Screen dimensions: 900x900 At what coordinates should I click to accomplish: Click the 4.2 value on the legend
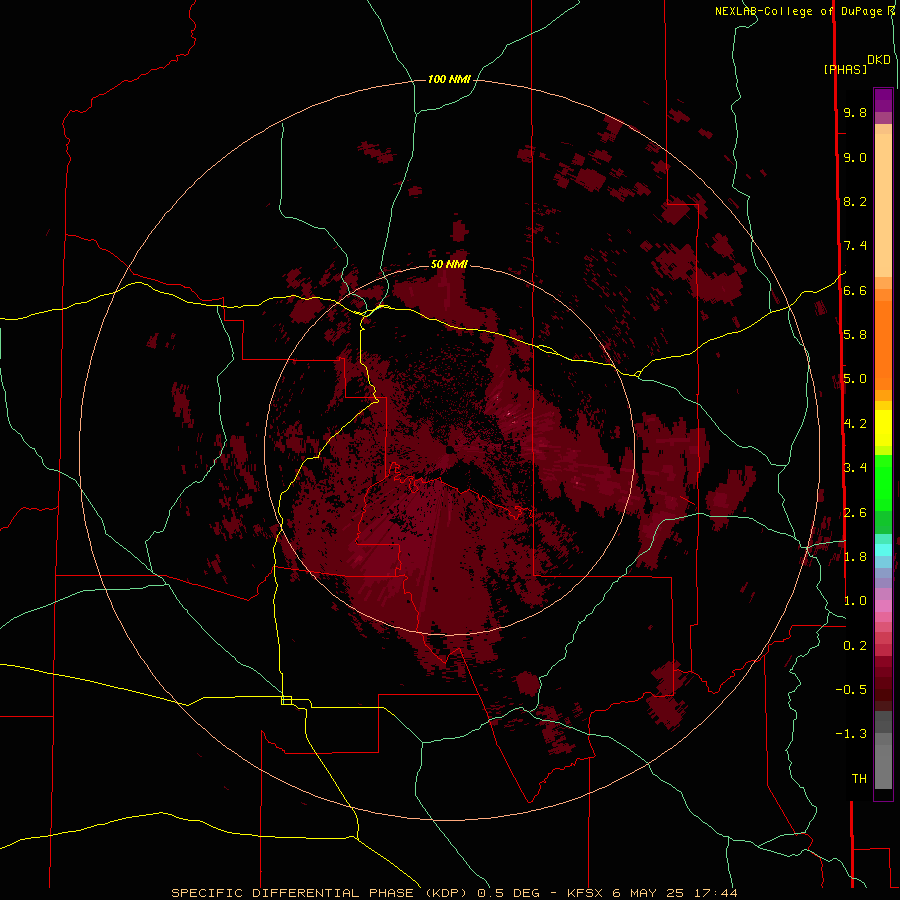point(855,424)
